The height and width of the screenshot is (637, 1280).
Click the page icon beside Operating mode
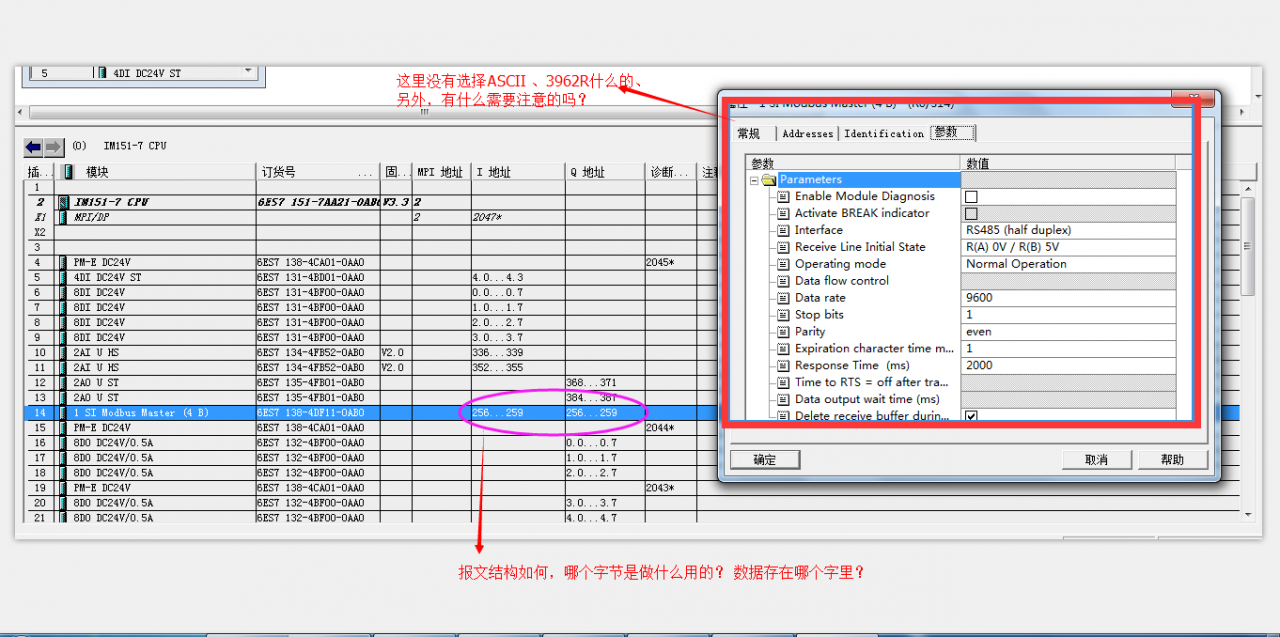pos(784,264)
